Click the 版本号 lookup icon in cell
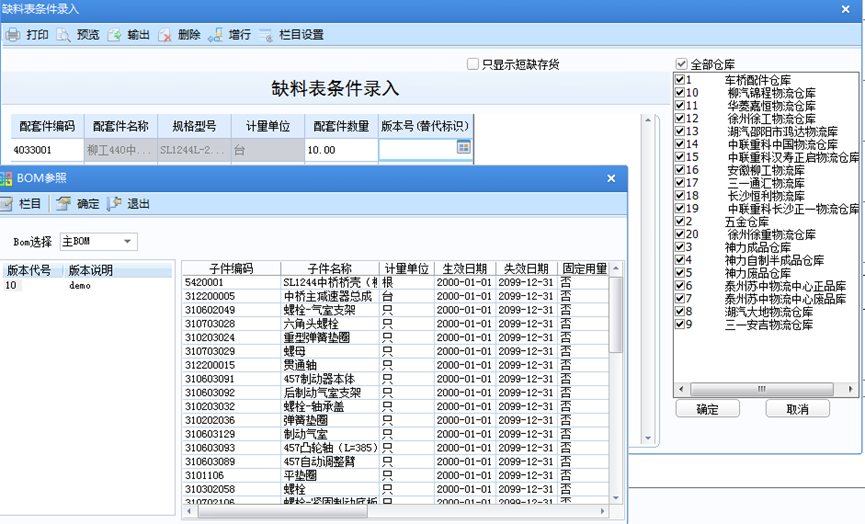The width and height of the screenshot is (865, 524). 463,147
